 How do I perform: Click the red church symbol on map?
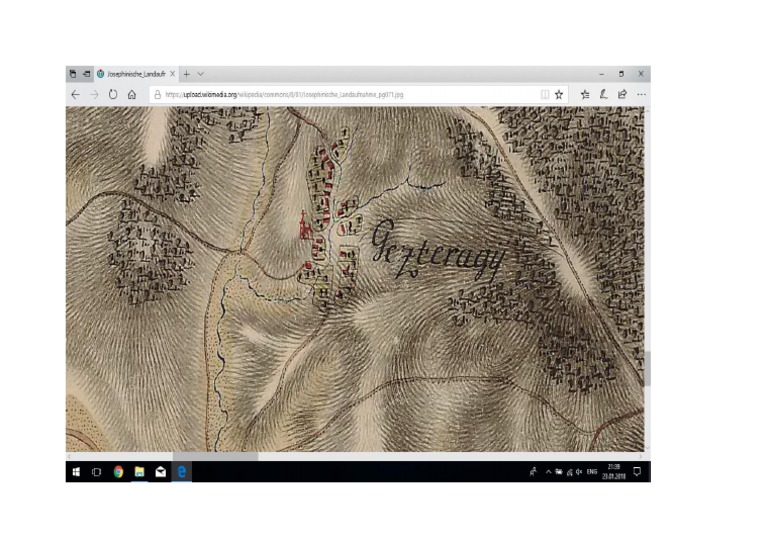click(306, 226)
